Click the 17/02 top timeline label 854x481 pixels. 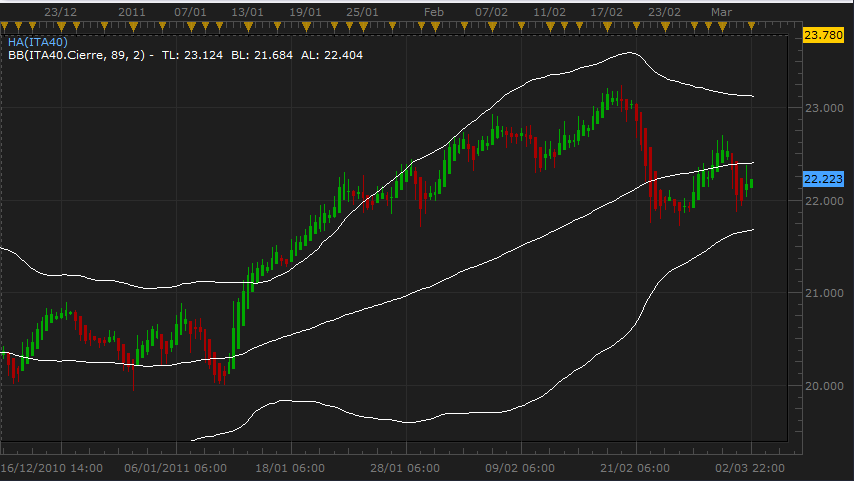(x=606, y=12)
